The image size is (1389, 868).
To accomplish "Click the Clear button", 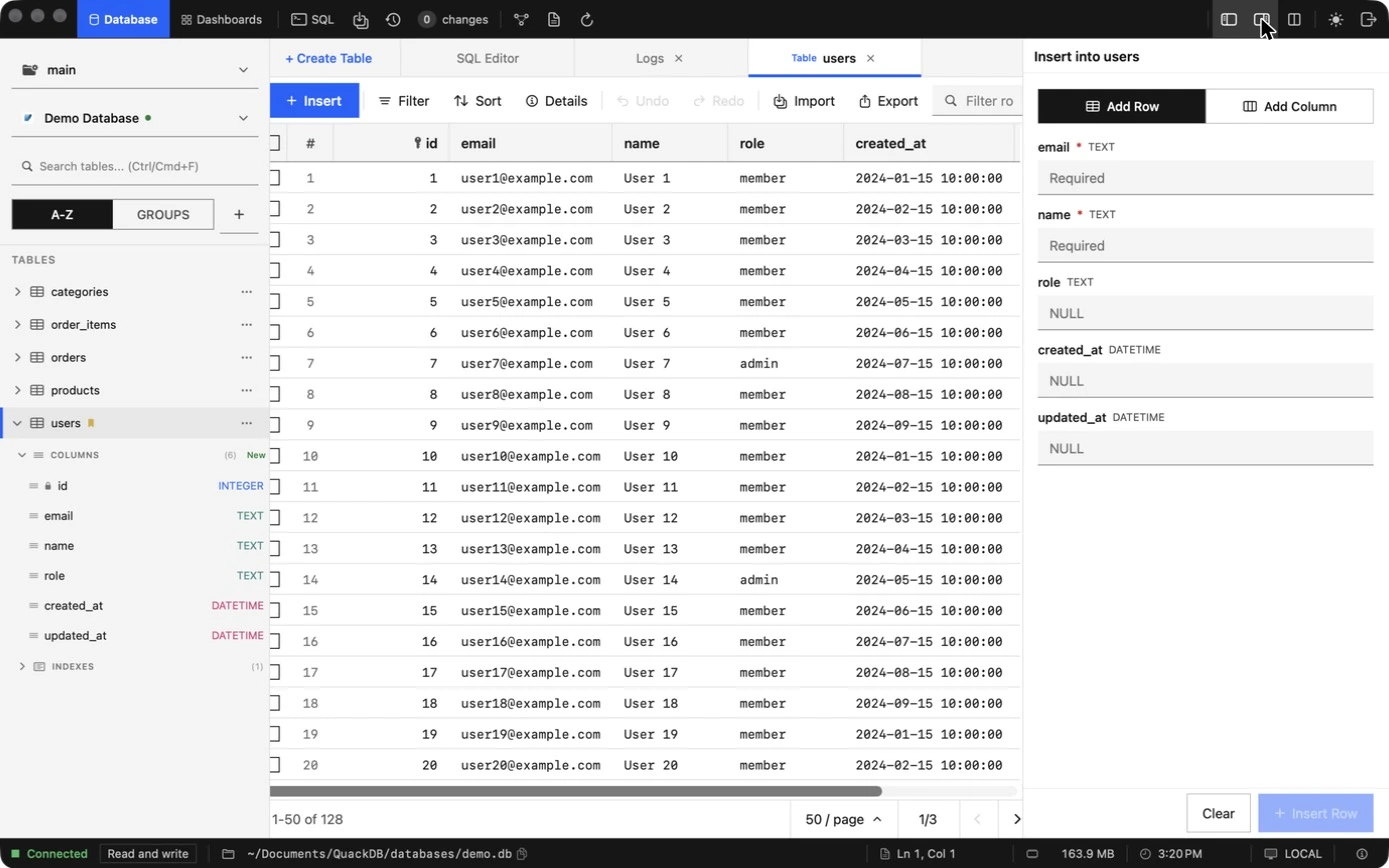I will 1218,813.
